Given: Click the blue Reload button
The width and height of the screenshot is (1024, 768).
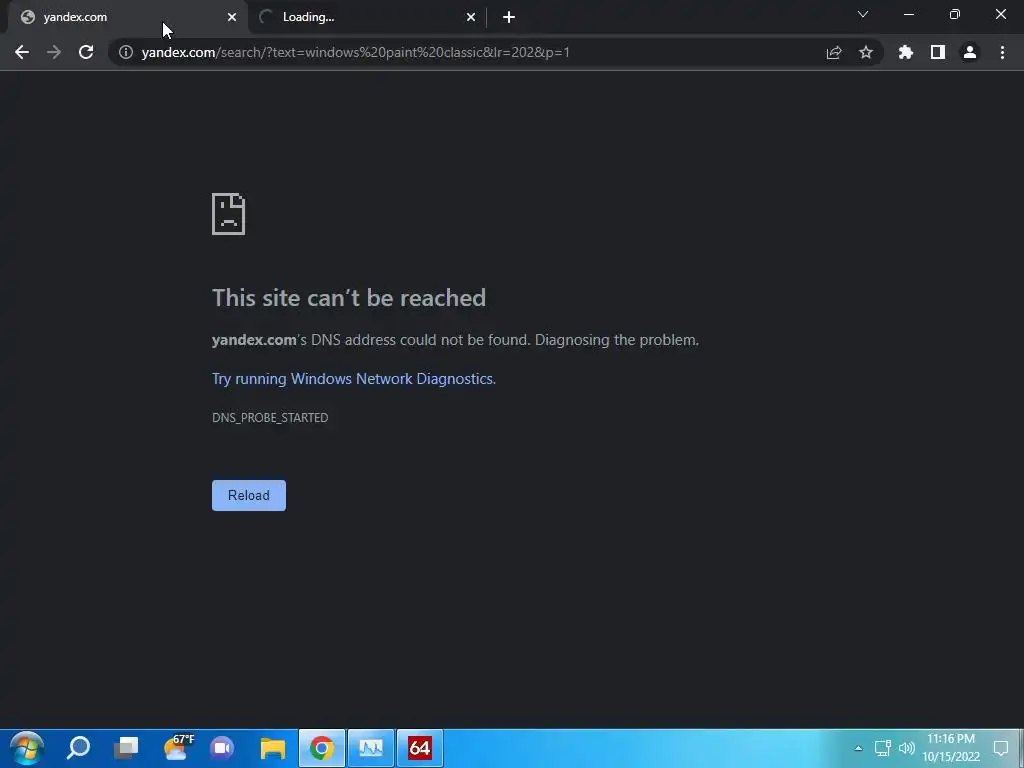Looking at the screenshot, I should [x=249, y=496].
